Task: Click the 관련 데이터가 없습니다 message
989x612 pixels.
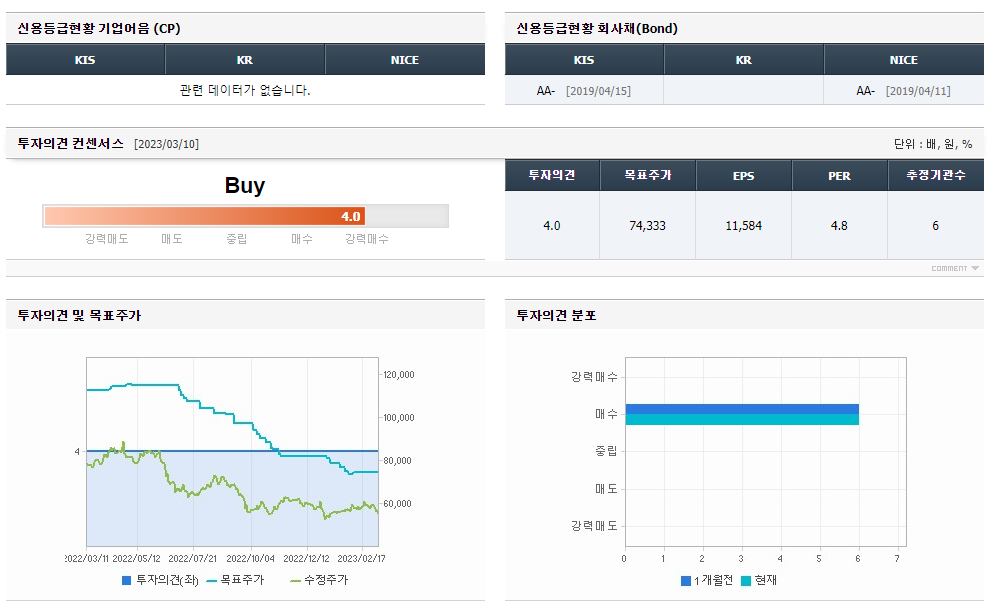Action: point(245,90)
